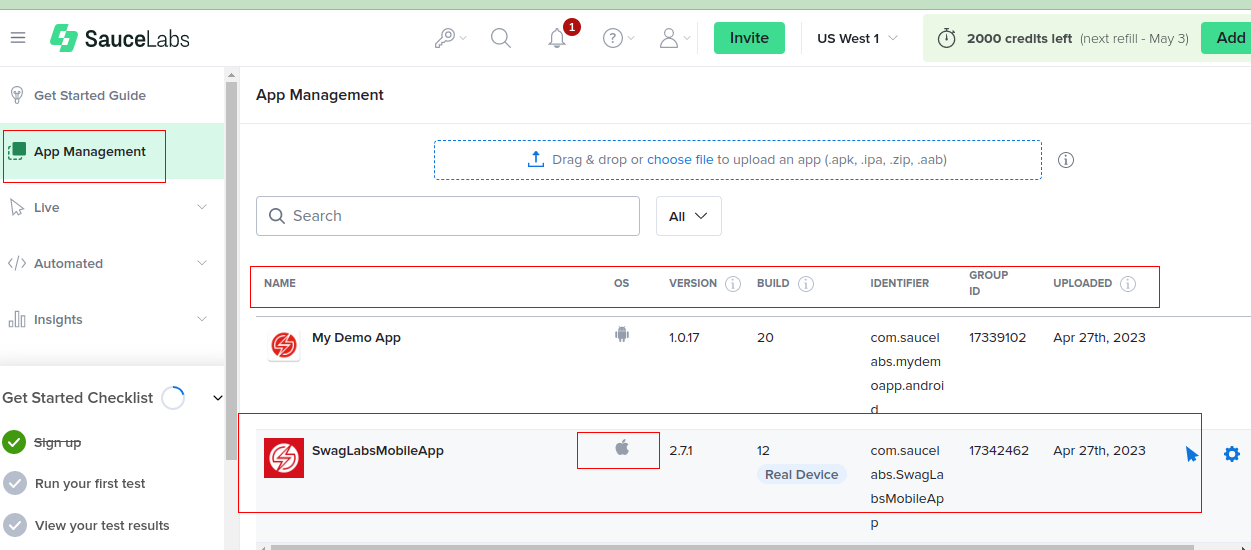Click the Android OS icon for My Demo App
The height and width of the screenshot is (550, 1251).
(x=622, y=335)
